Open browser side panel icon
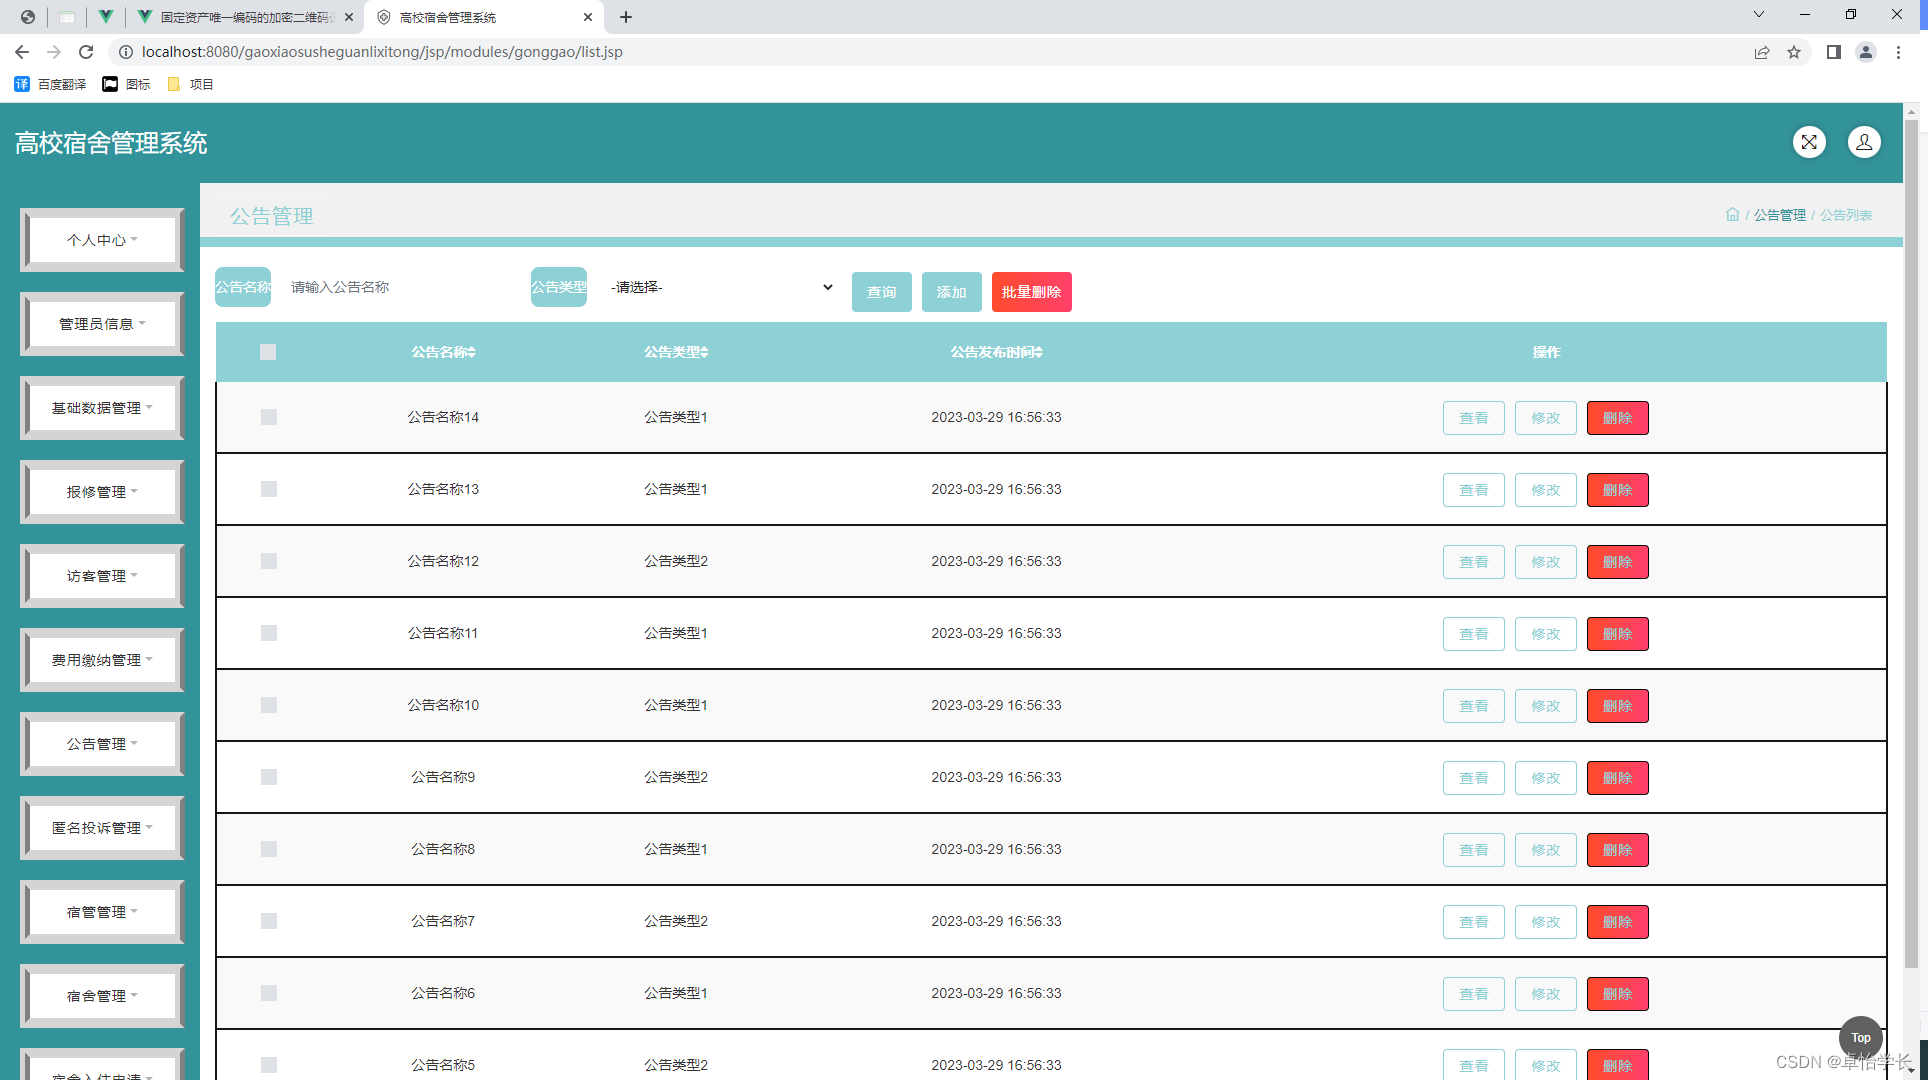This screenshot has height=1080, width=1928. tap(1833, 52)
